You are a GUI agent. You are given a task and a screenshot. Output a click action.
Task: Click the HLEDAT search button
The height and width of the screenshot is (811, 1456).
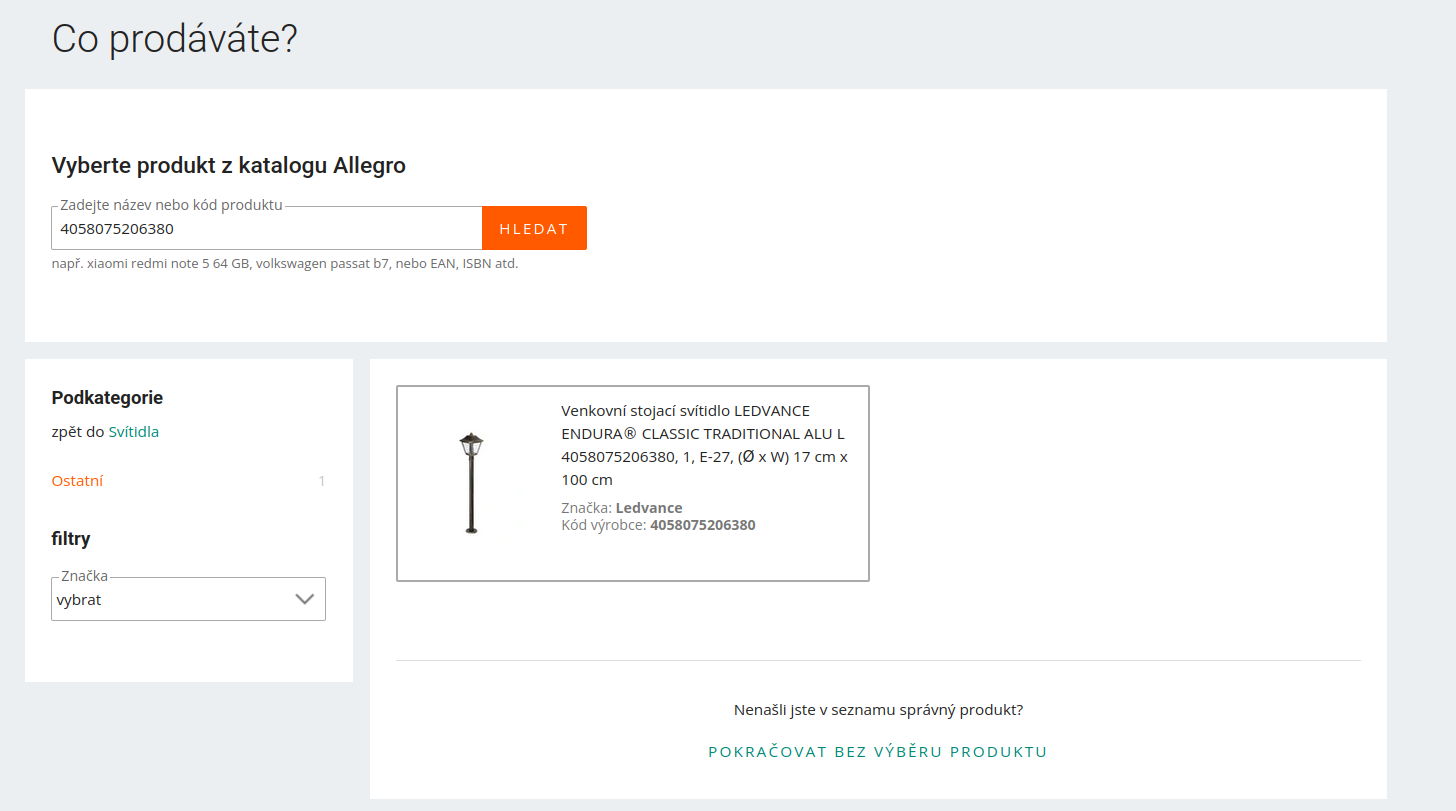(x=534, y=227)
